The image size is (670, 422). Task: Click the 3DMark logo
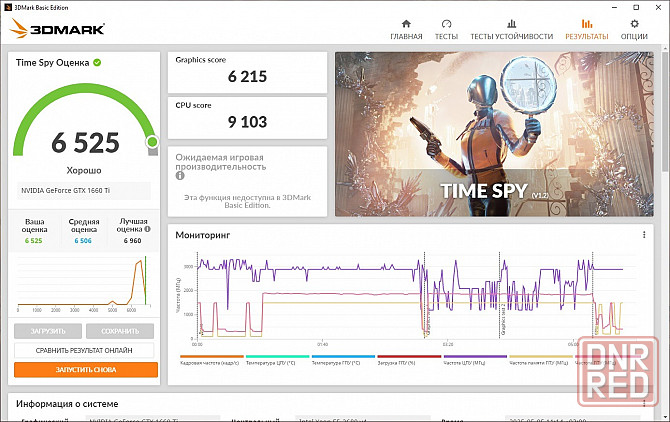pos(57,29)
